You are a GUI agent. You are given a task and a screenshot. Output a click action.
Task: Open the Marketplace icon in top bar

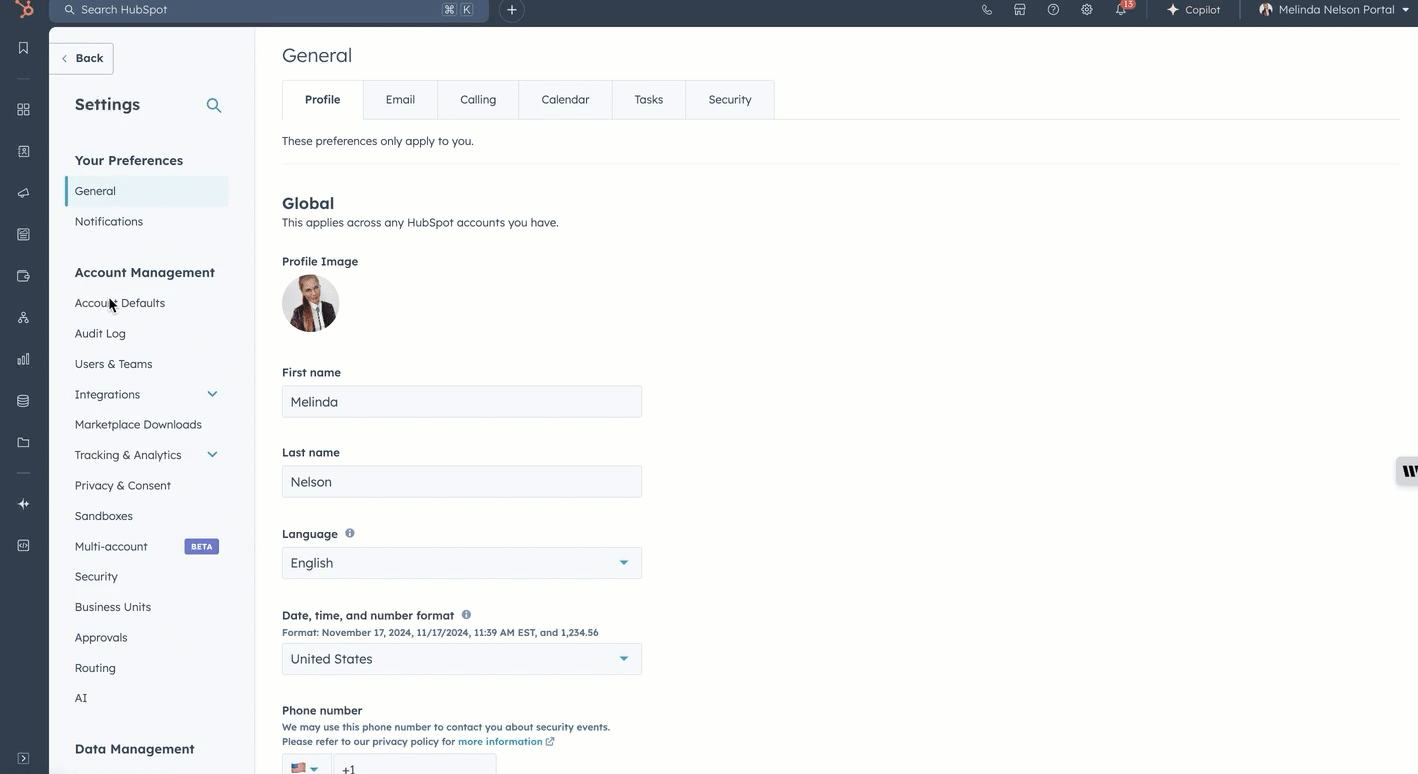[x=1019, y=10]
